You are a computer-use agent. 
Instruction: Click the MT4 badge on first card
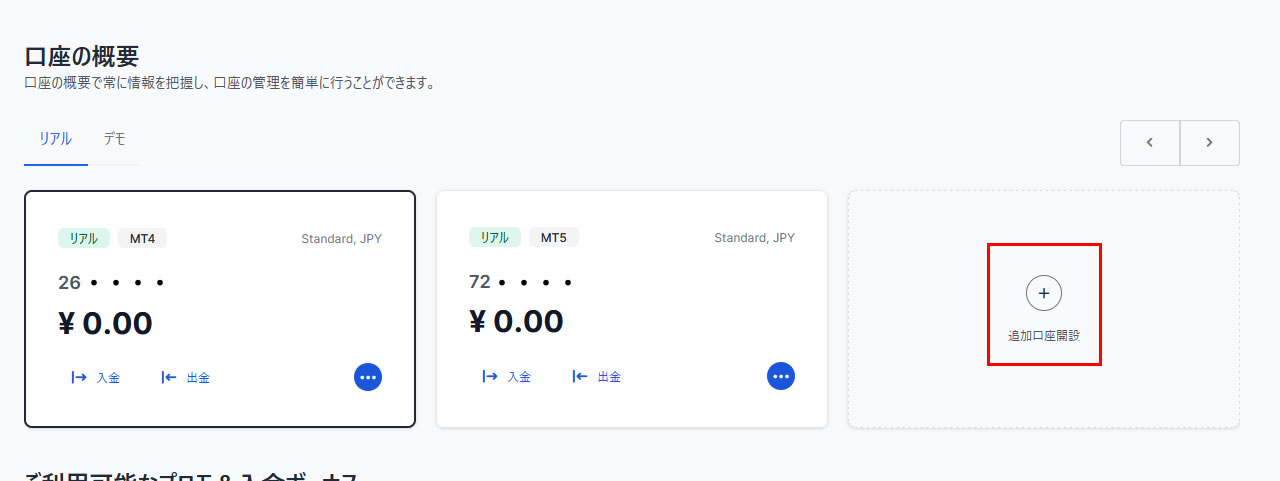coord(142,238)
